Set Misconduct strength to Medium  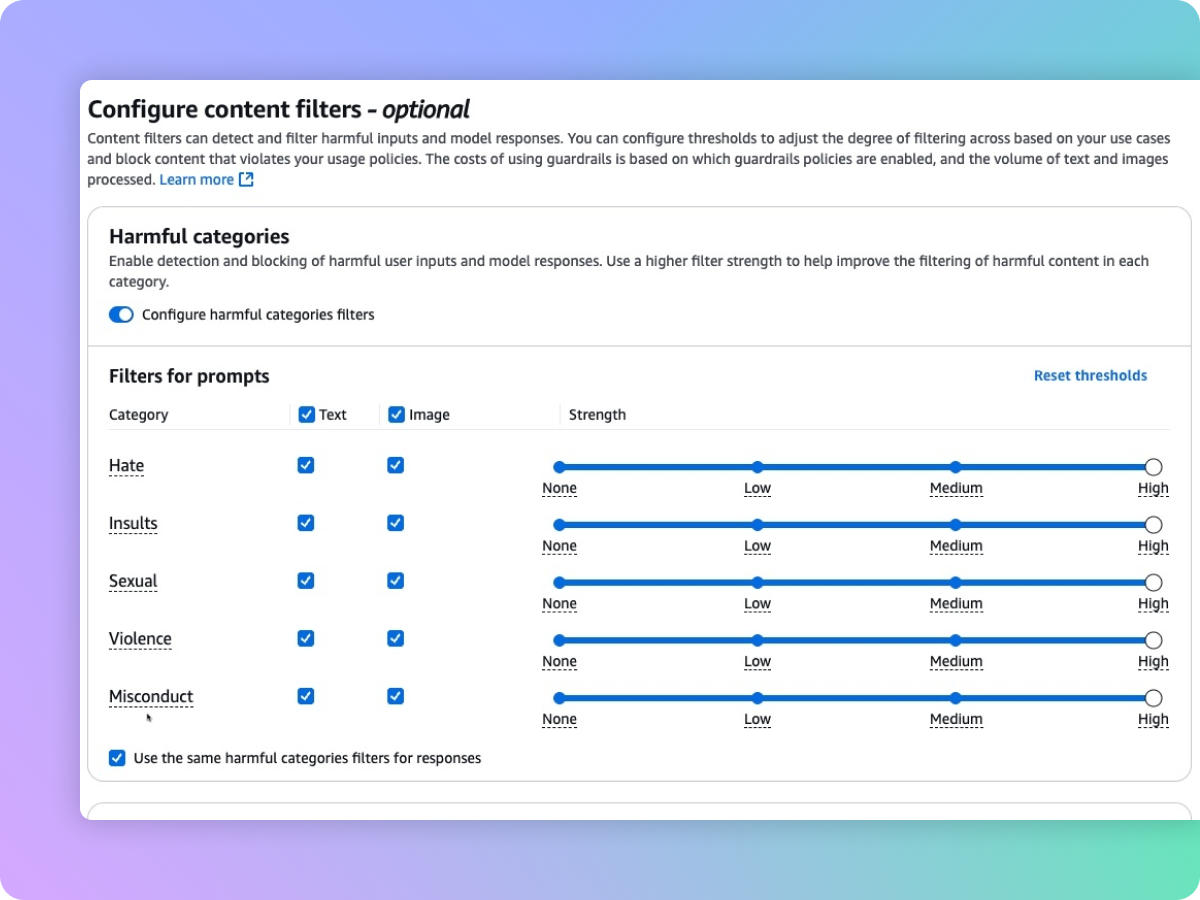coord(956,698)
